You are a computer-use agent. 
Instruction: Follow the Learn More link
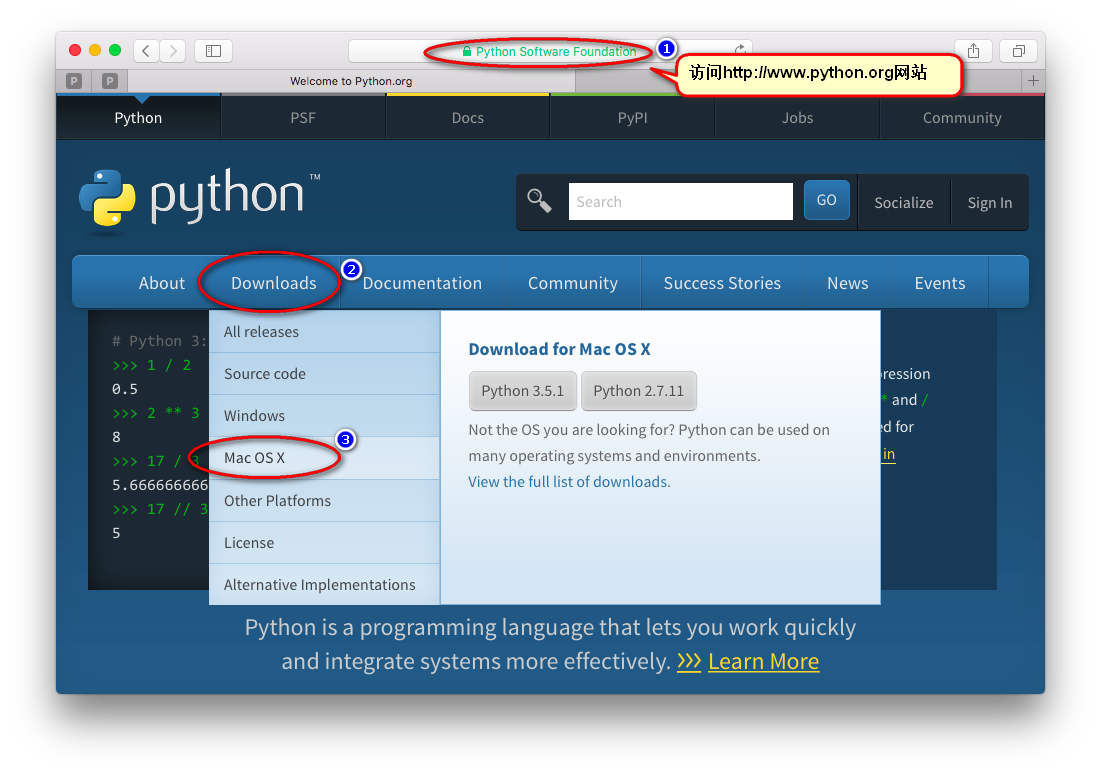pos(763,661)
